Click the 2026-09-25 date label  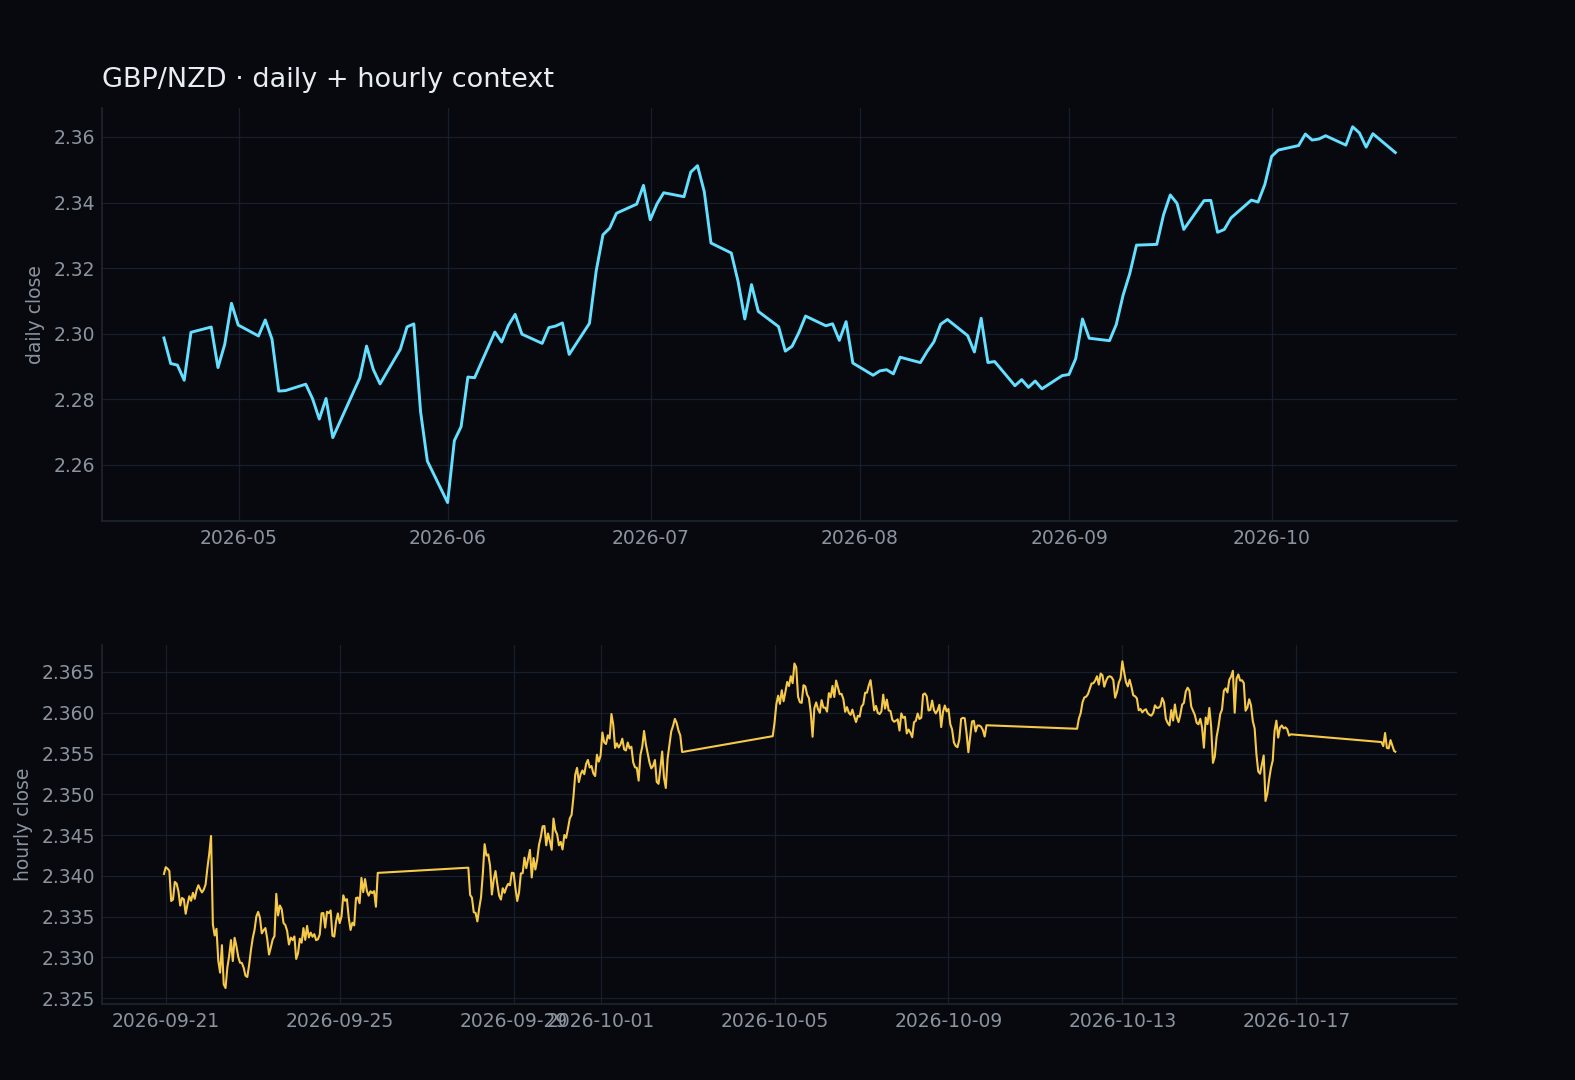339,1021
